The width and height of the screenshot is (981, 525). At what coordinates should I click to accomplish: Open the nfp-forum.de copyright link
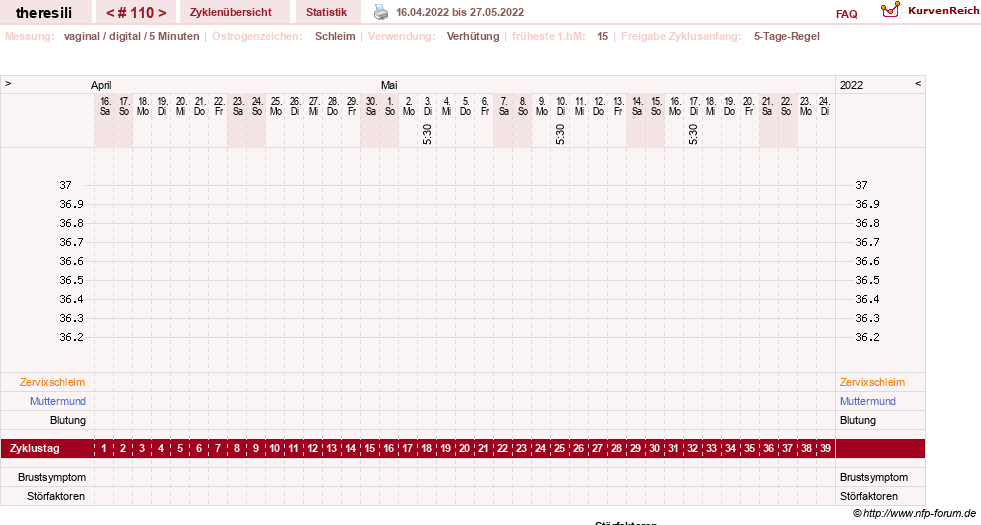pyautogui.click(x=914, y=514)
